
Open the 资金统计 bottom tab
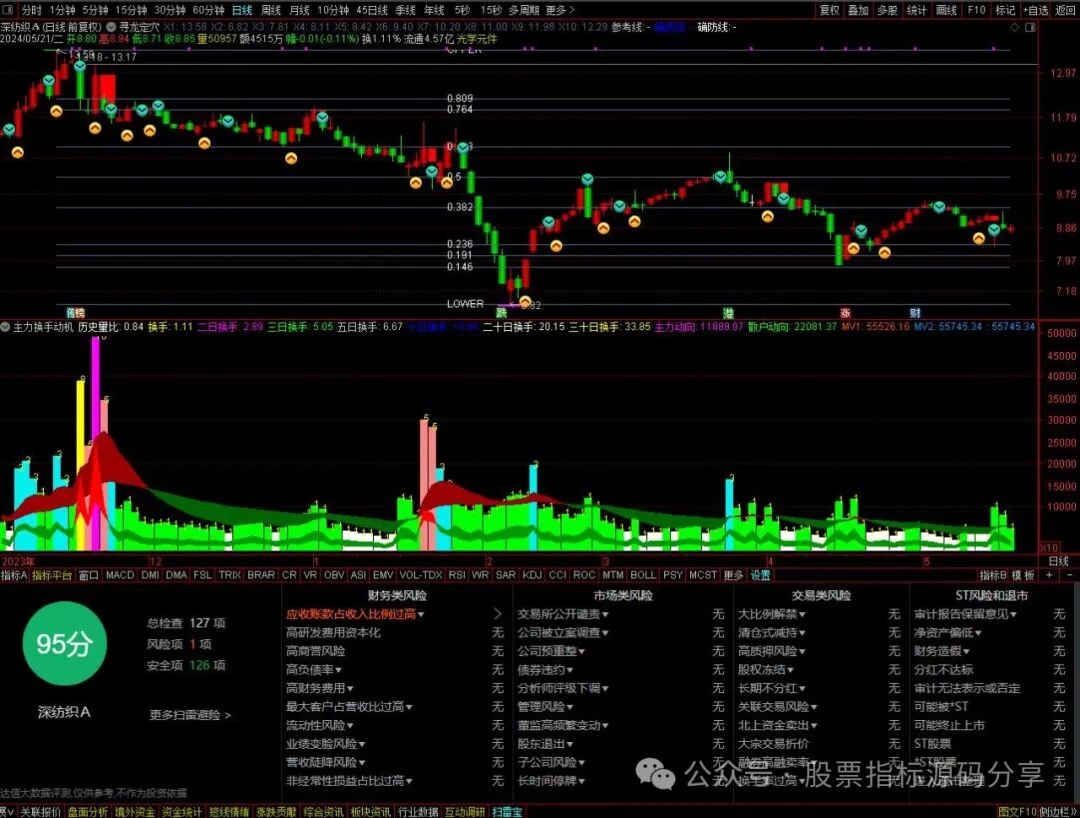click(182, 812)
